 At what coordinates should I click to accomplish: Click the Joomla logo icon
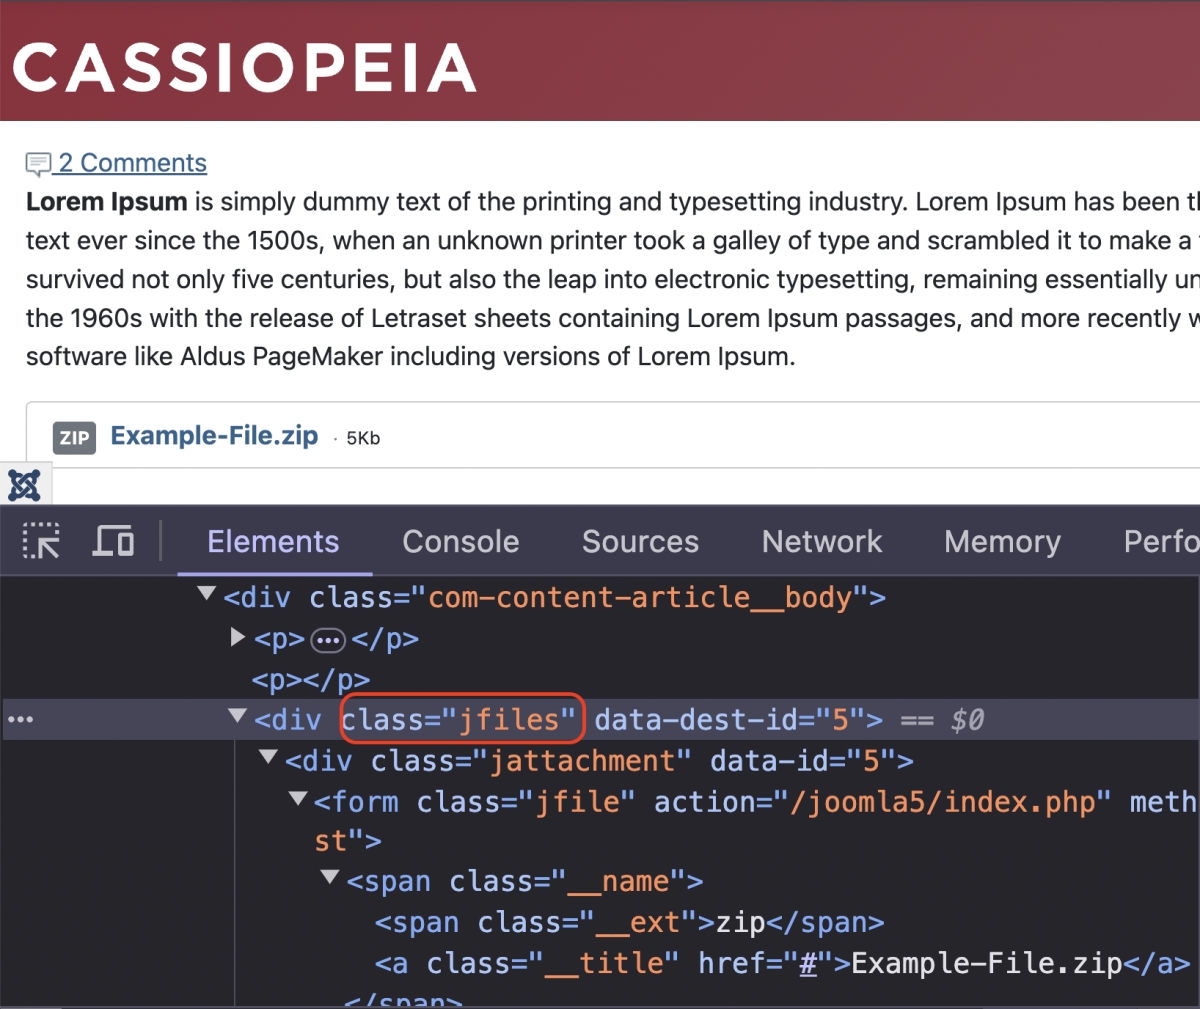tap(24, 486)
